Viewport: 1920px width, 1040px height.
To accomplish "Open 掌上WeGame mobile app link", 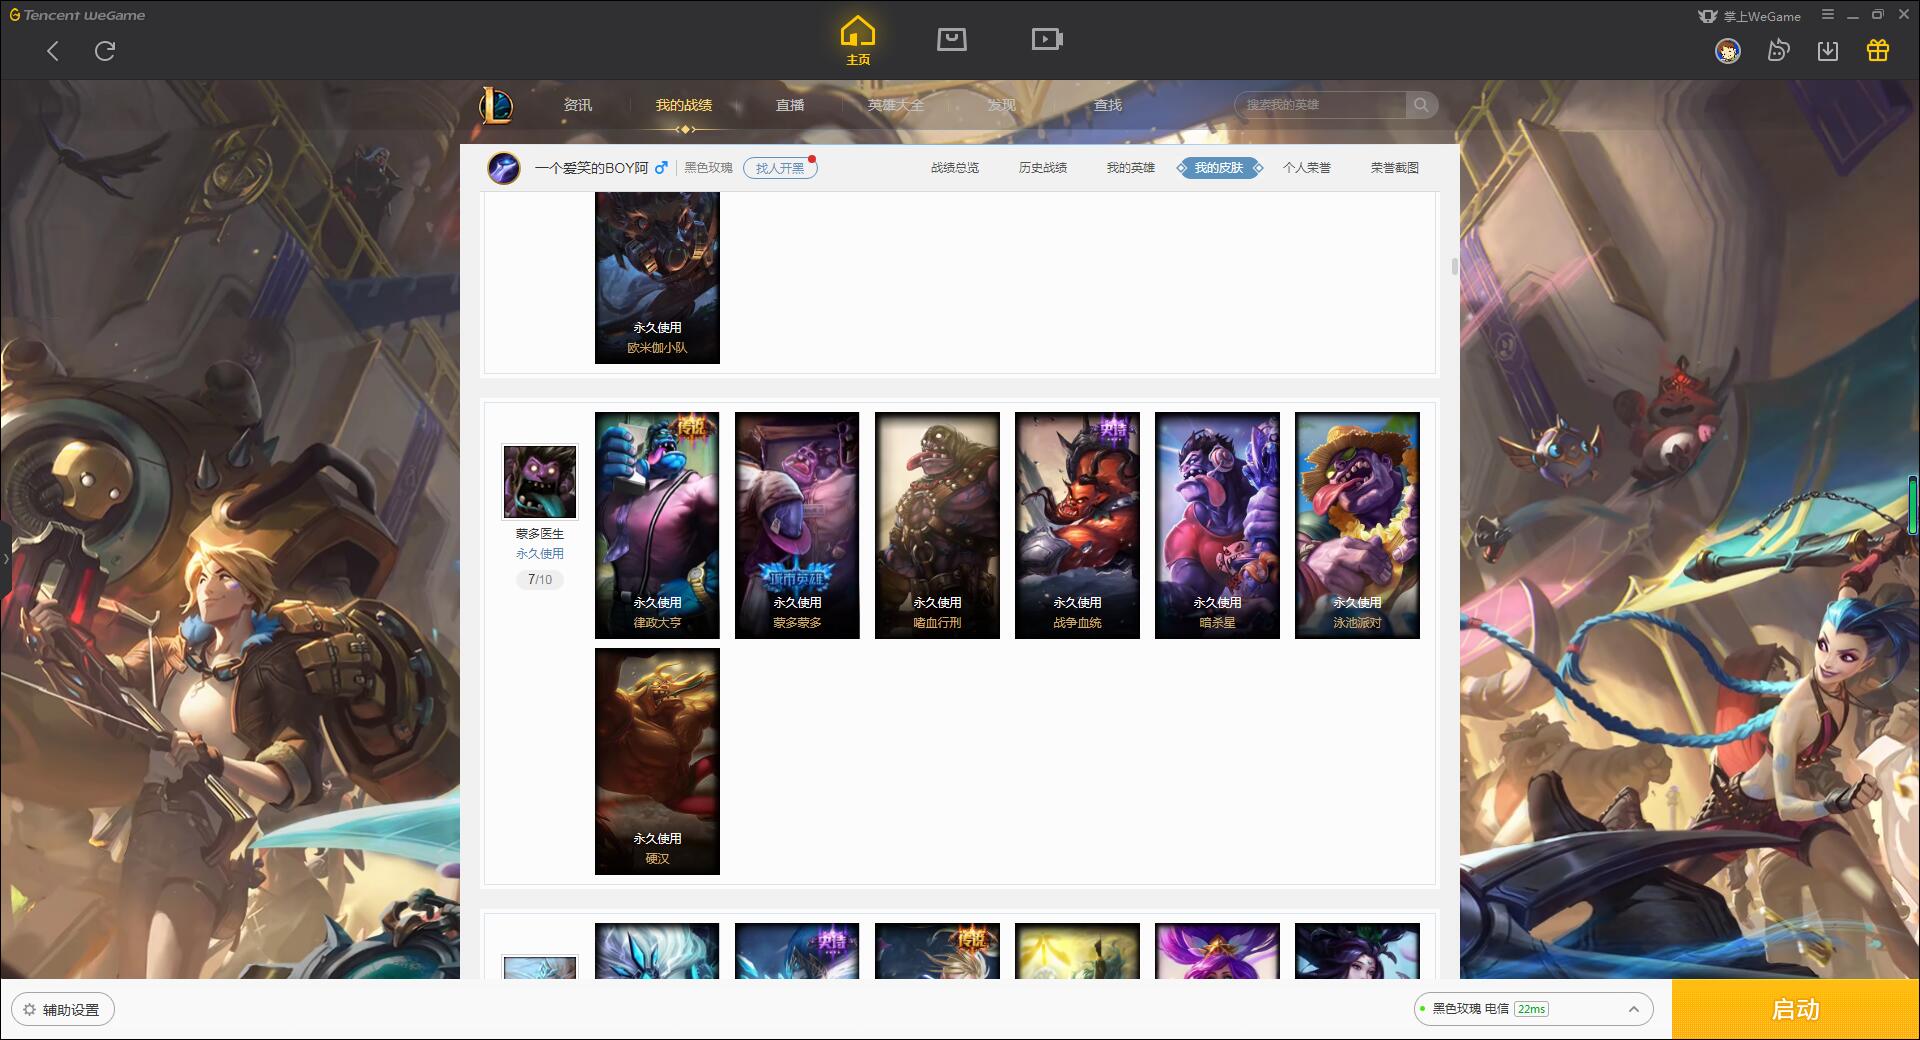I will 1749,16.
